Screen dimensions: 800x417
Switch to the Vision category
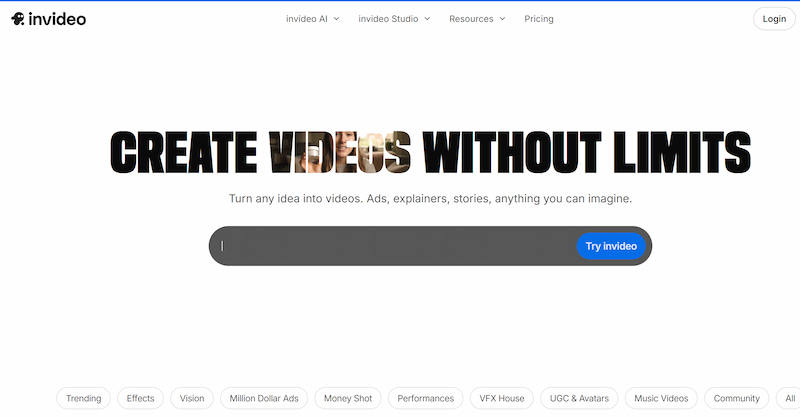(x=192, y=398)
